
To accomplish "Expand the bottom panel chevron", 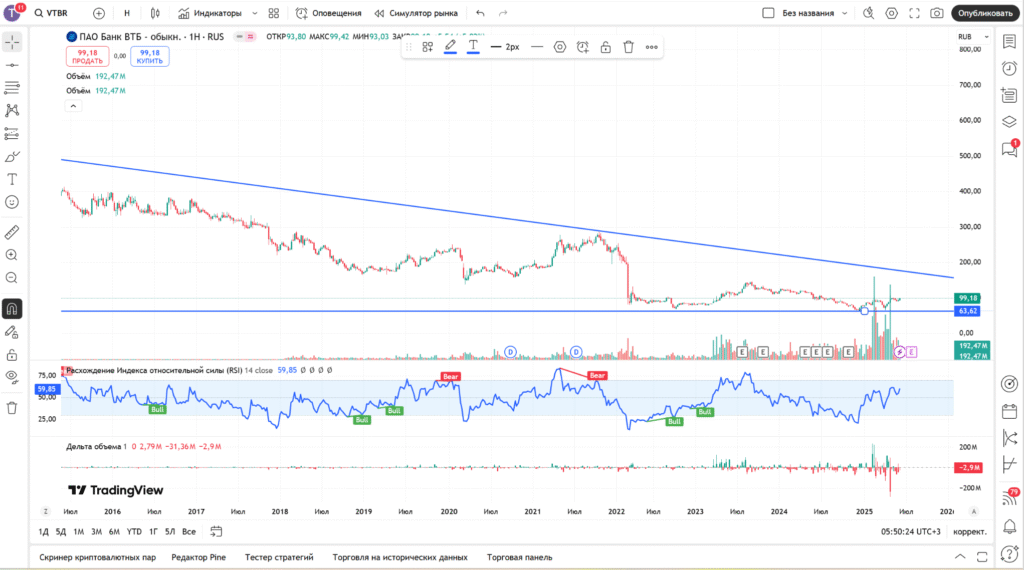I will pos(960,557).
